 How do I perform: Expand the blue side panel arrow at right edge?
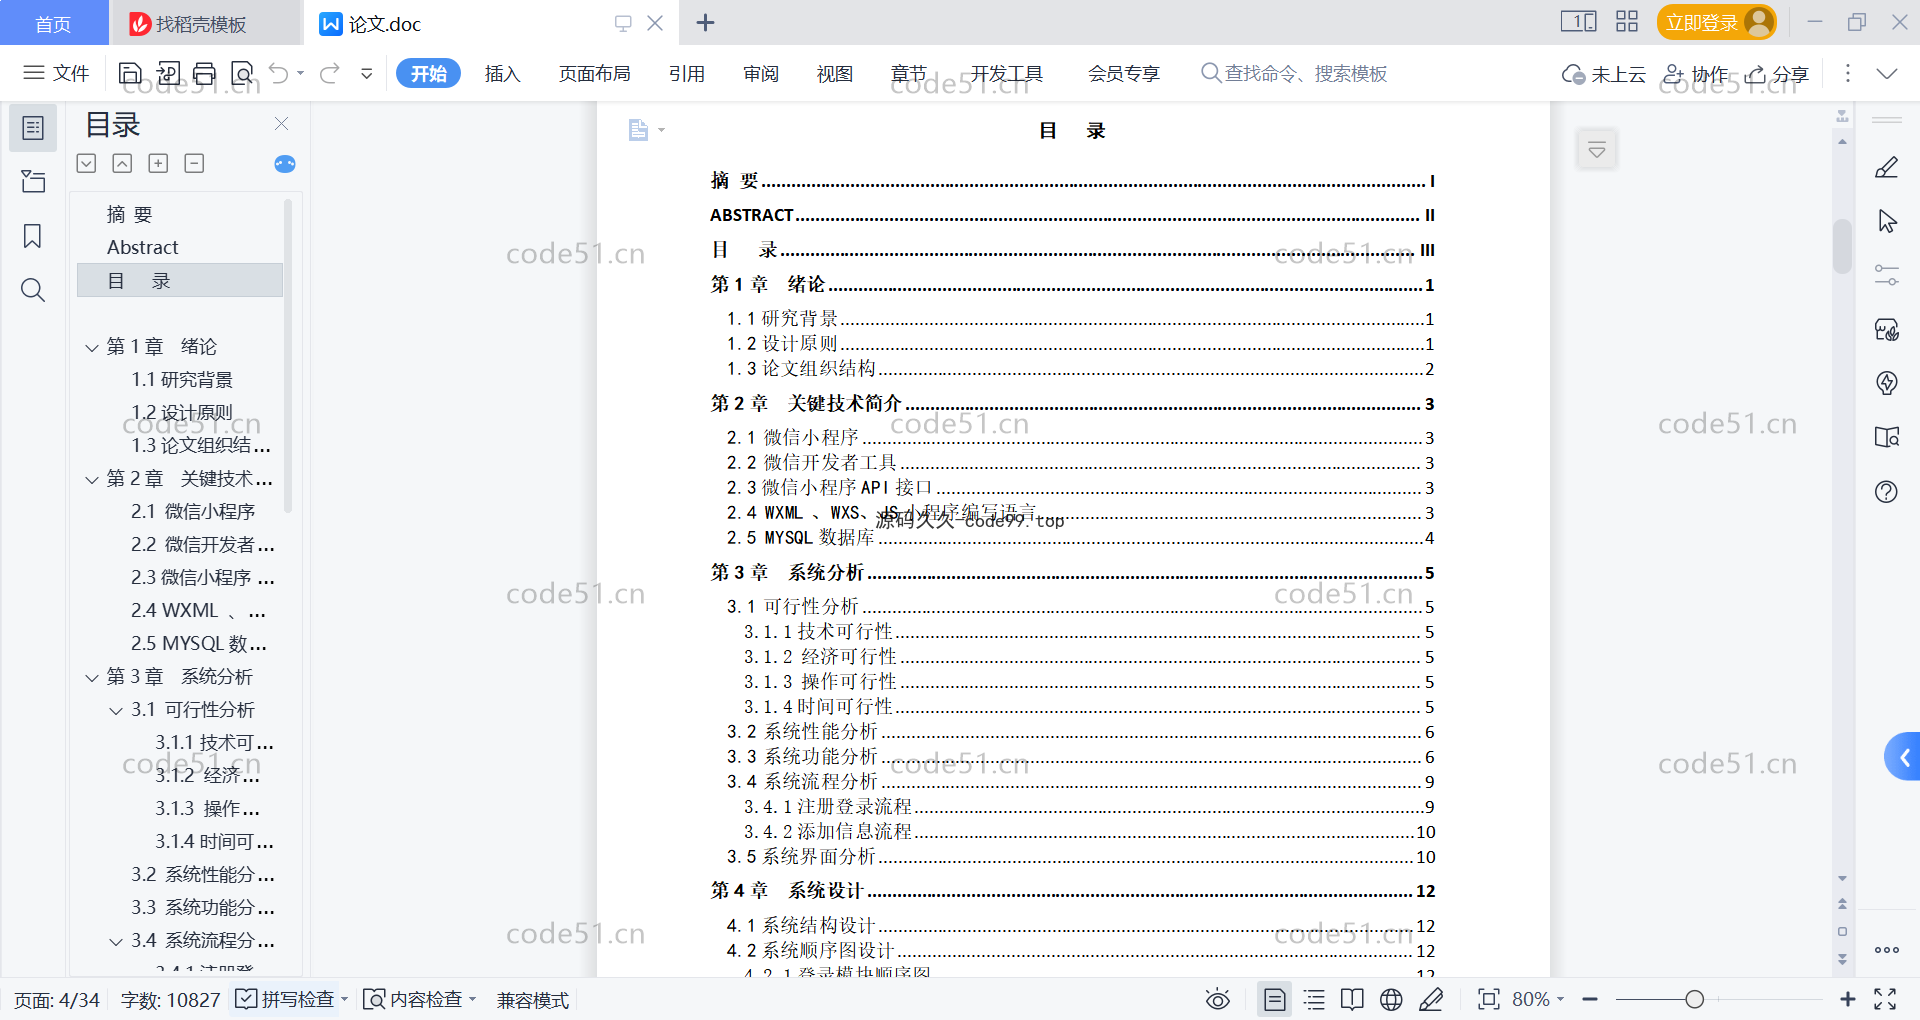pos(1903,757)
